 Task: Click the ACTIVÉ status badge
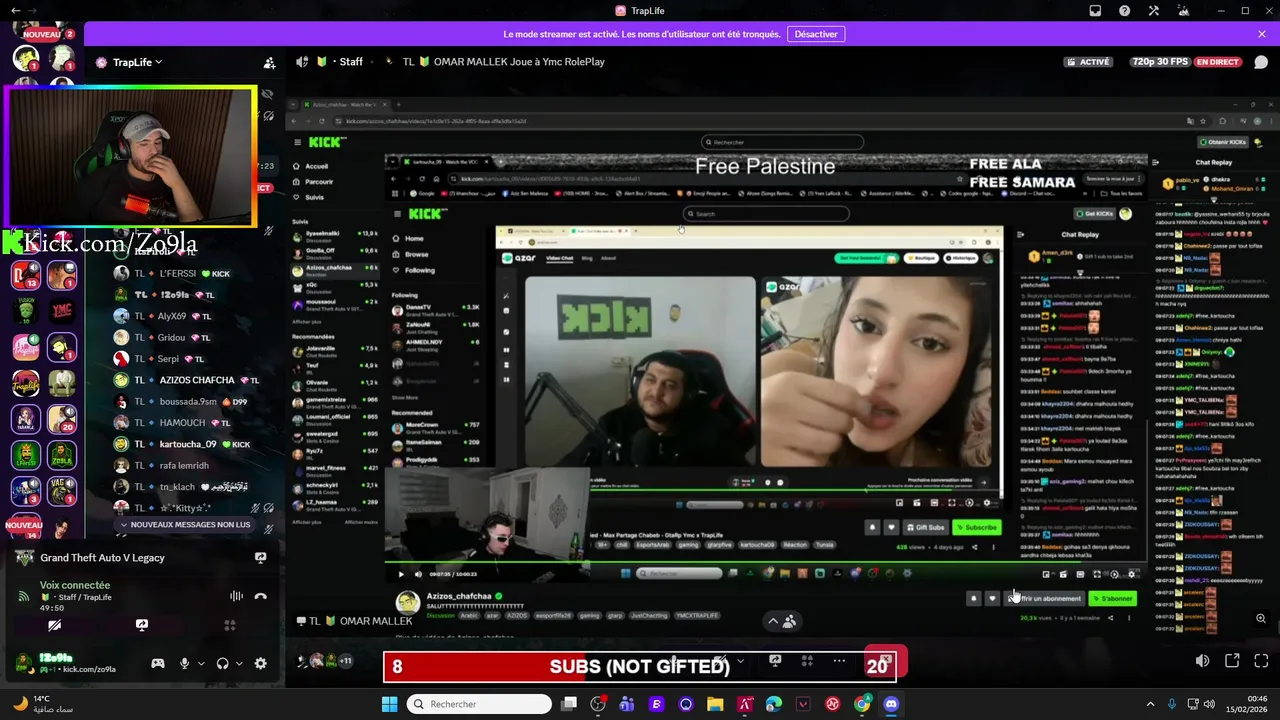coord(1088,62)
